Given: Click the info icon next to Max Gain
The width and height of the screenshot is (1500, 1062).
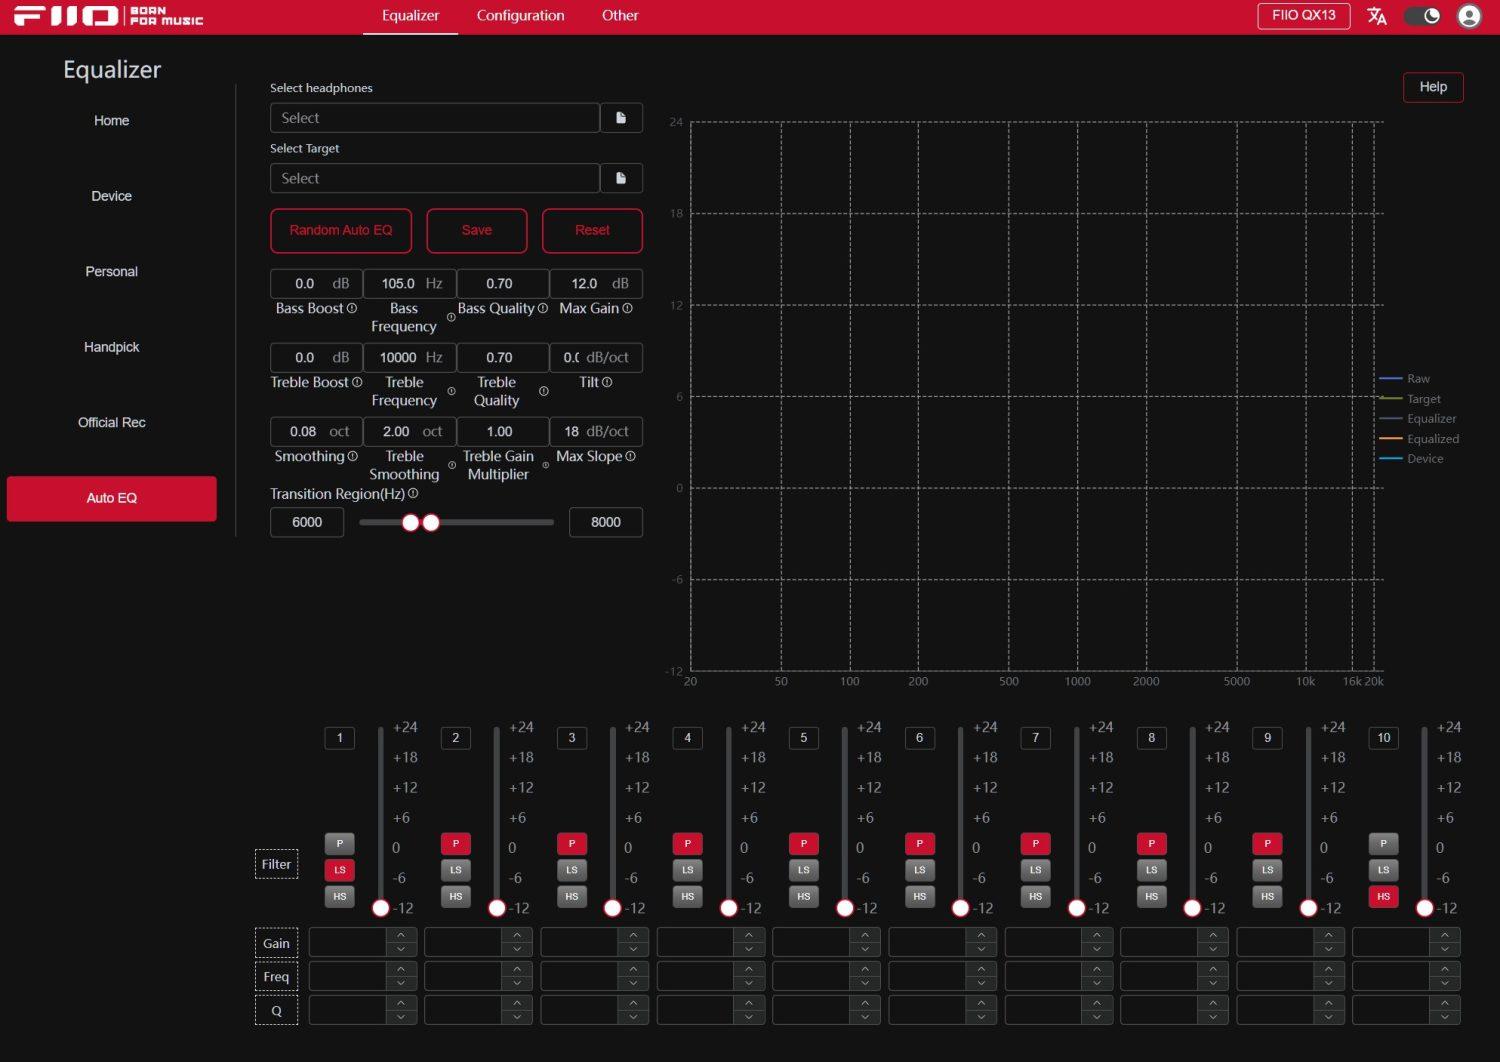Looking at the screenshot, I should tap(628, 308).
